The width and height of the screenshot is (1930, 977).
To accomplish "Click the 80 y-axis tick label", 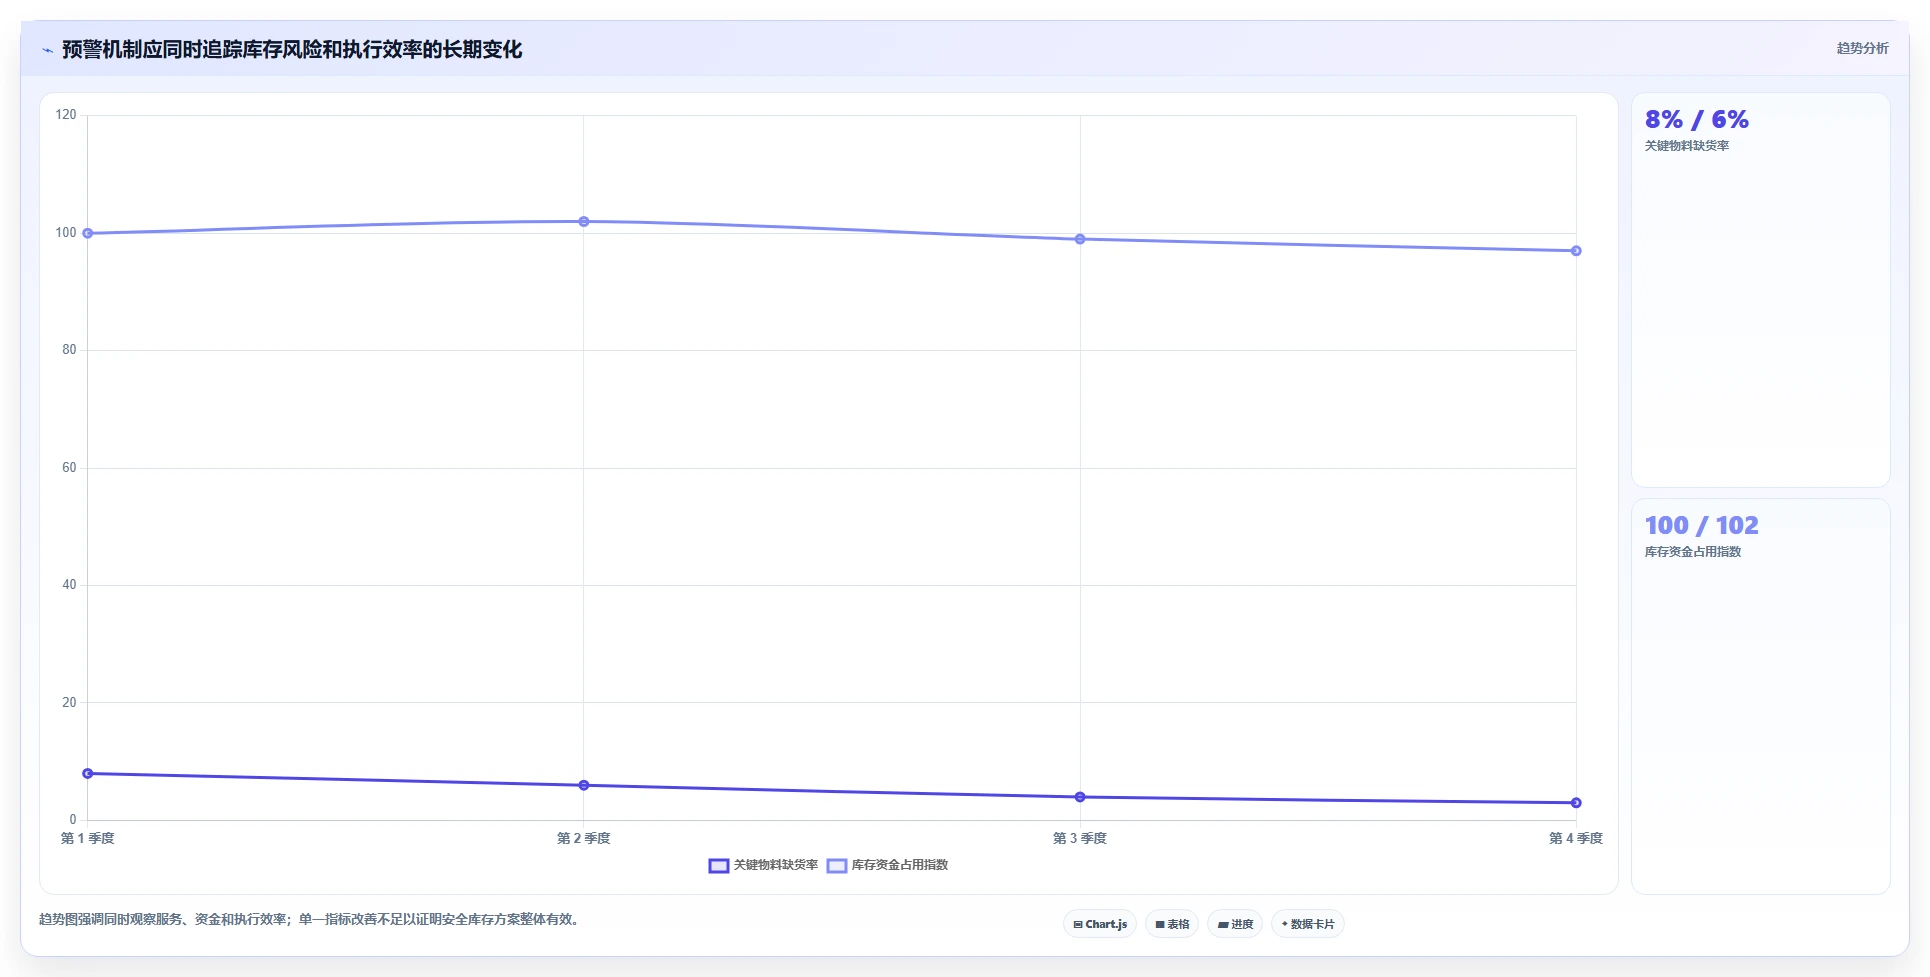I will [69, 350].
